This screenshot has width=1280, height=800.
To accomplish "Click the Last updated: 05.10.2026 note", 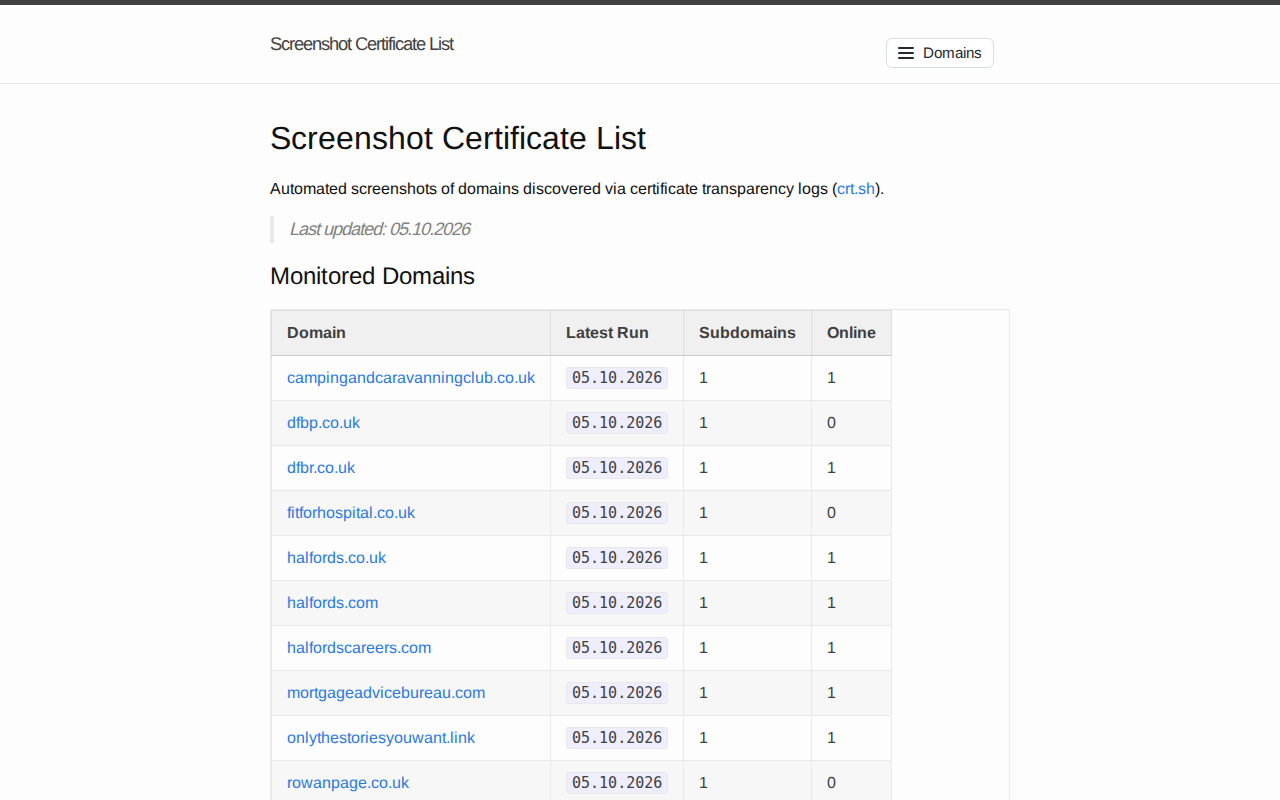I will pos(380,229).
